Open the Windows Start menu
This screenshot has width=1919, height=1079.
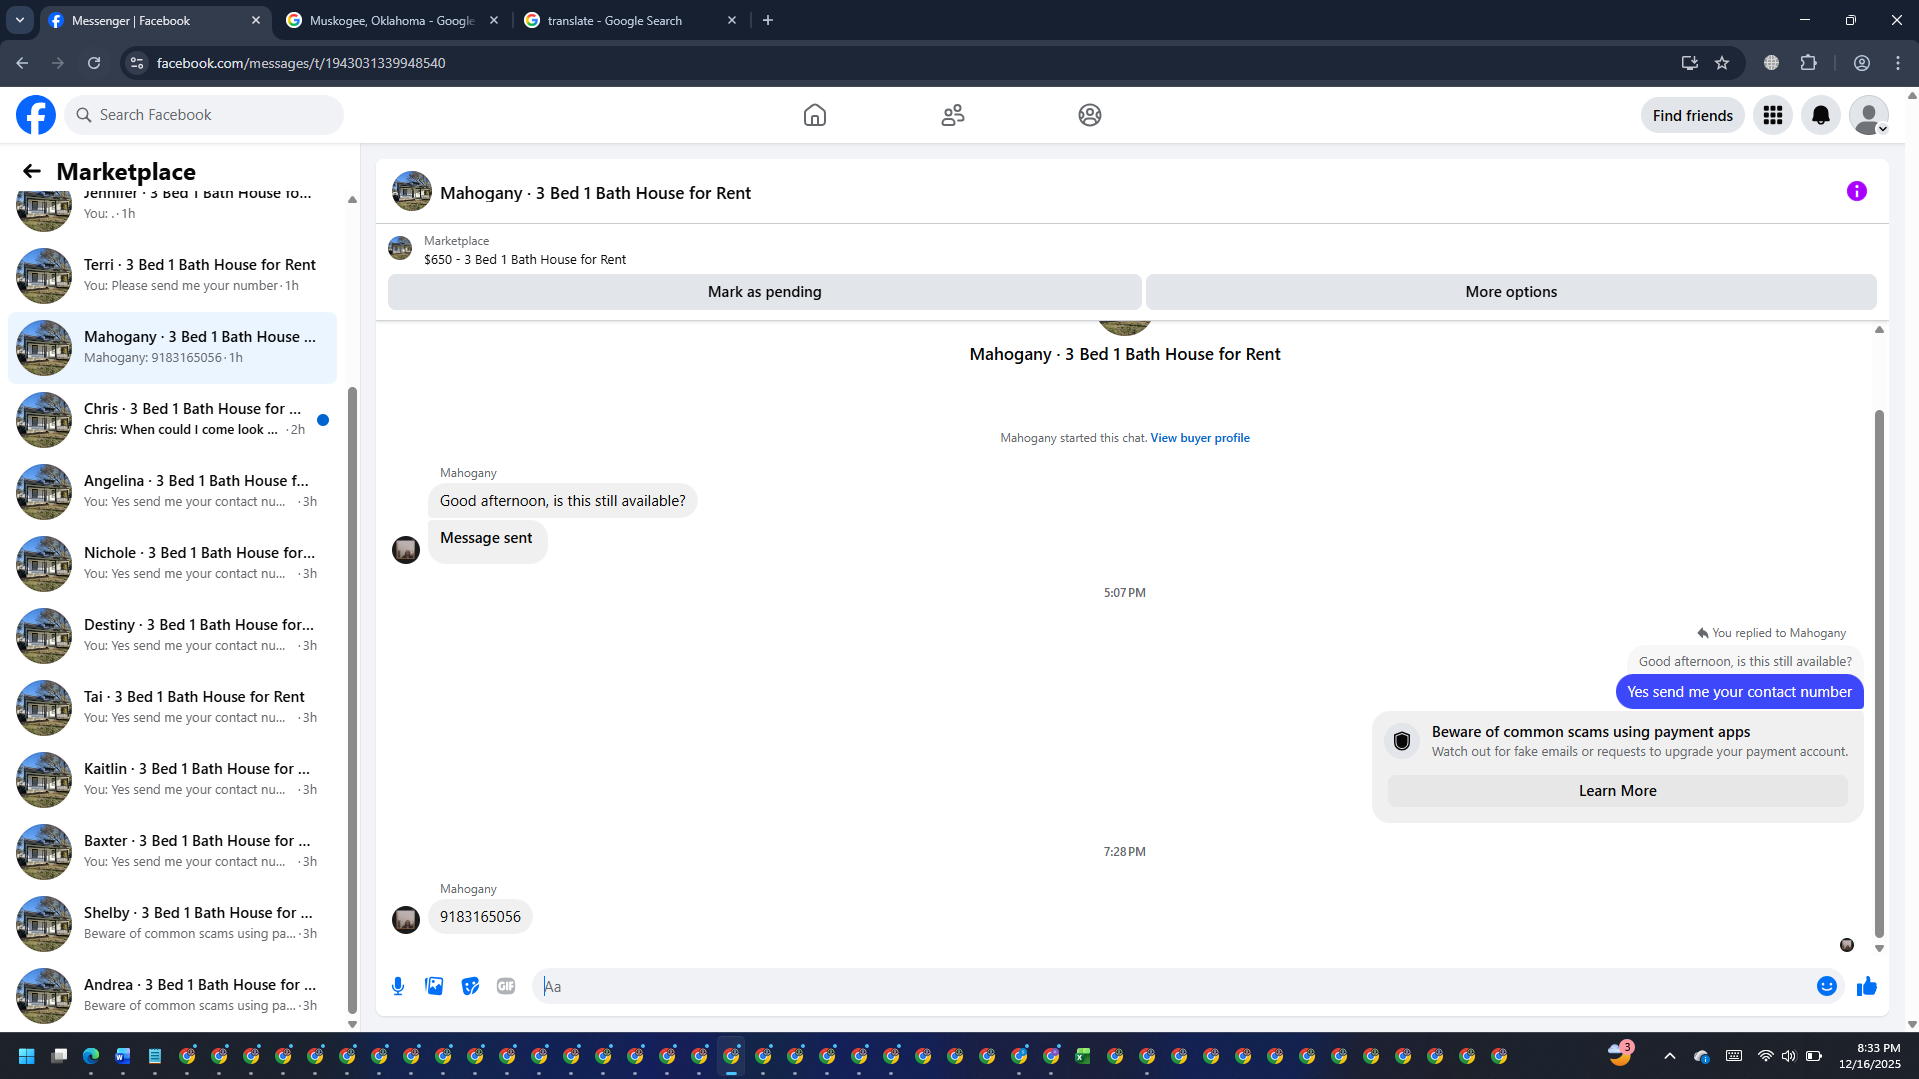pos(27,1056)
